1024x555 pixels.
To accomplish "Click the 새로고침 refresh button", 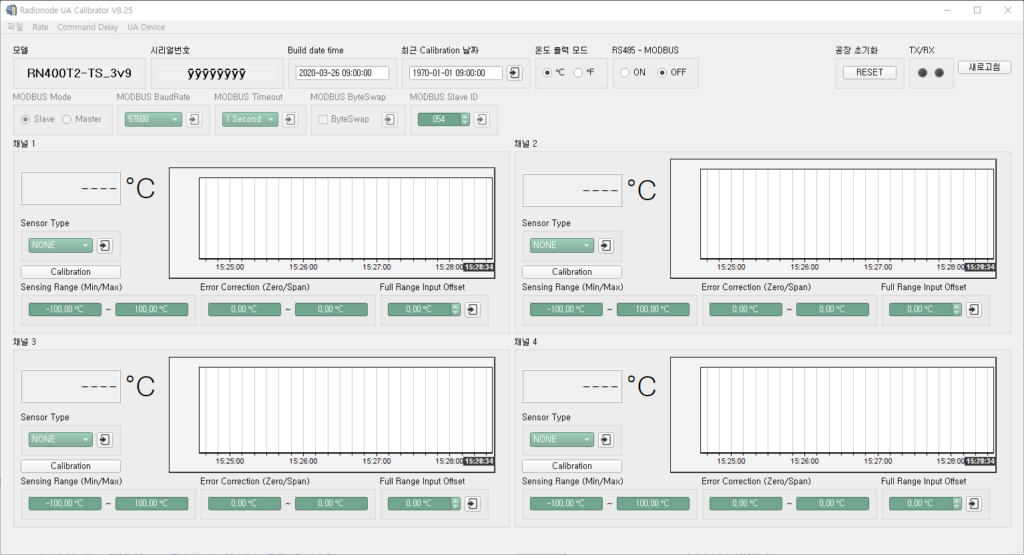I will tap(984, 67).
